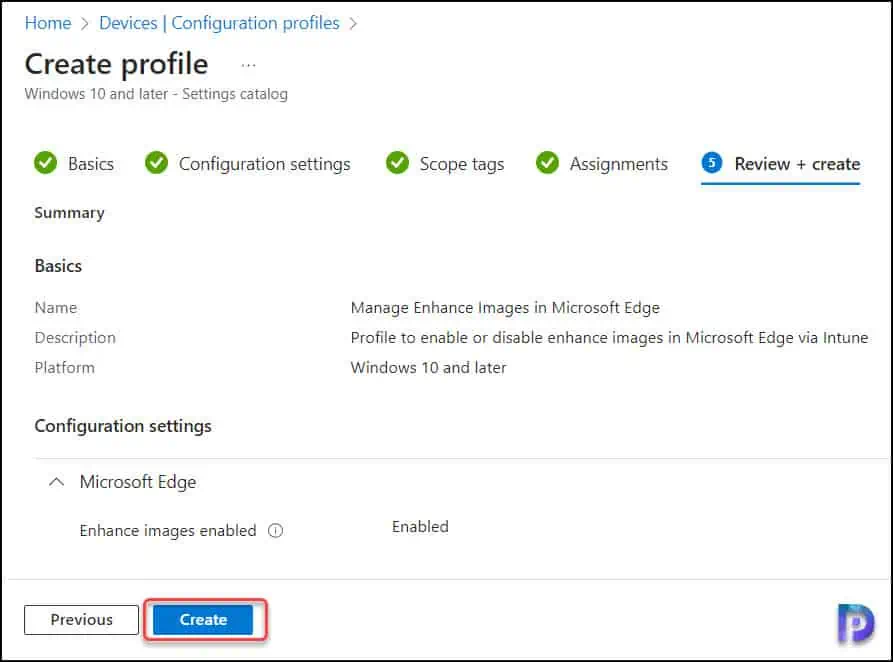Screen dimensions: 893x662
Task: Switch to the Scope tags step
Action: [x=445, y=164]
